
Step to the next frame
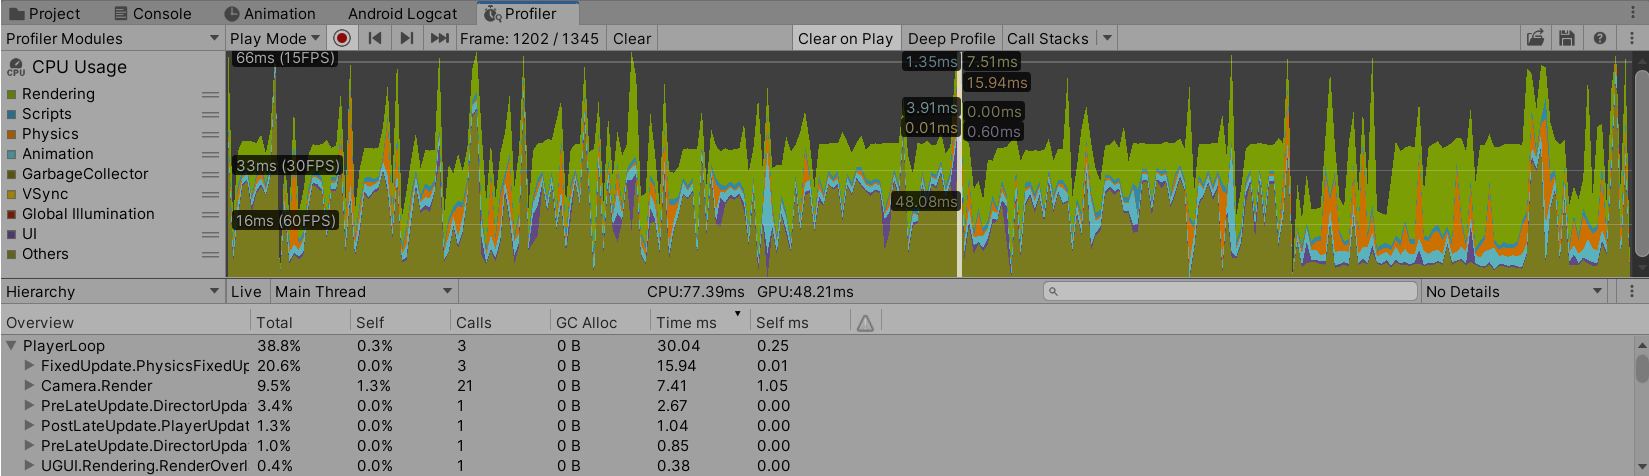(406, 38)
